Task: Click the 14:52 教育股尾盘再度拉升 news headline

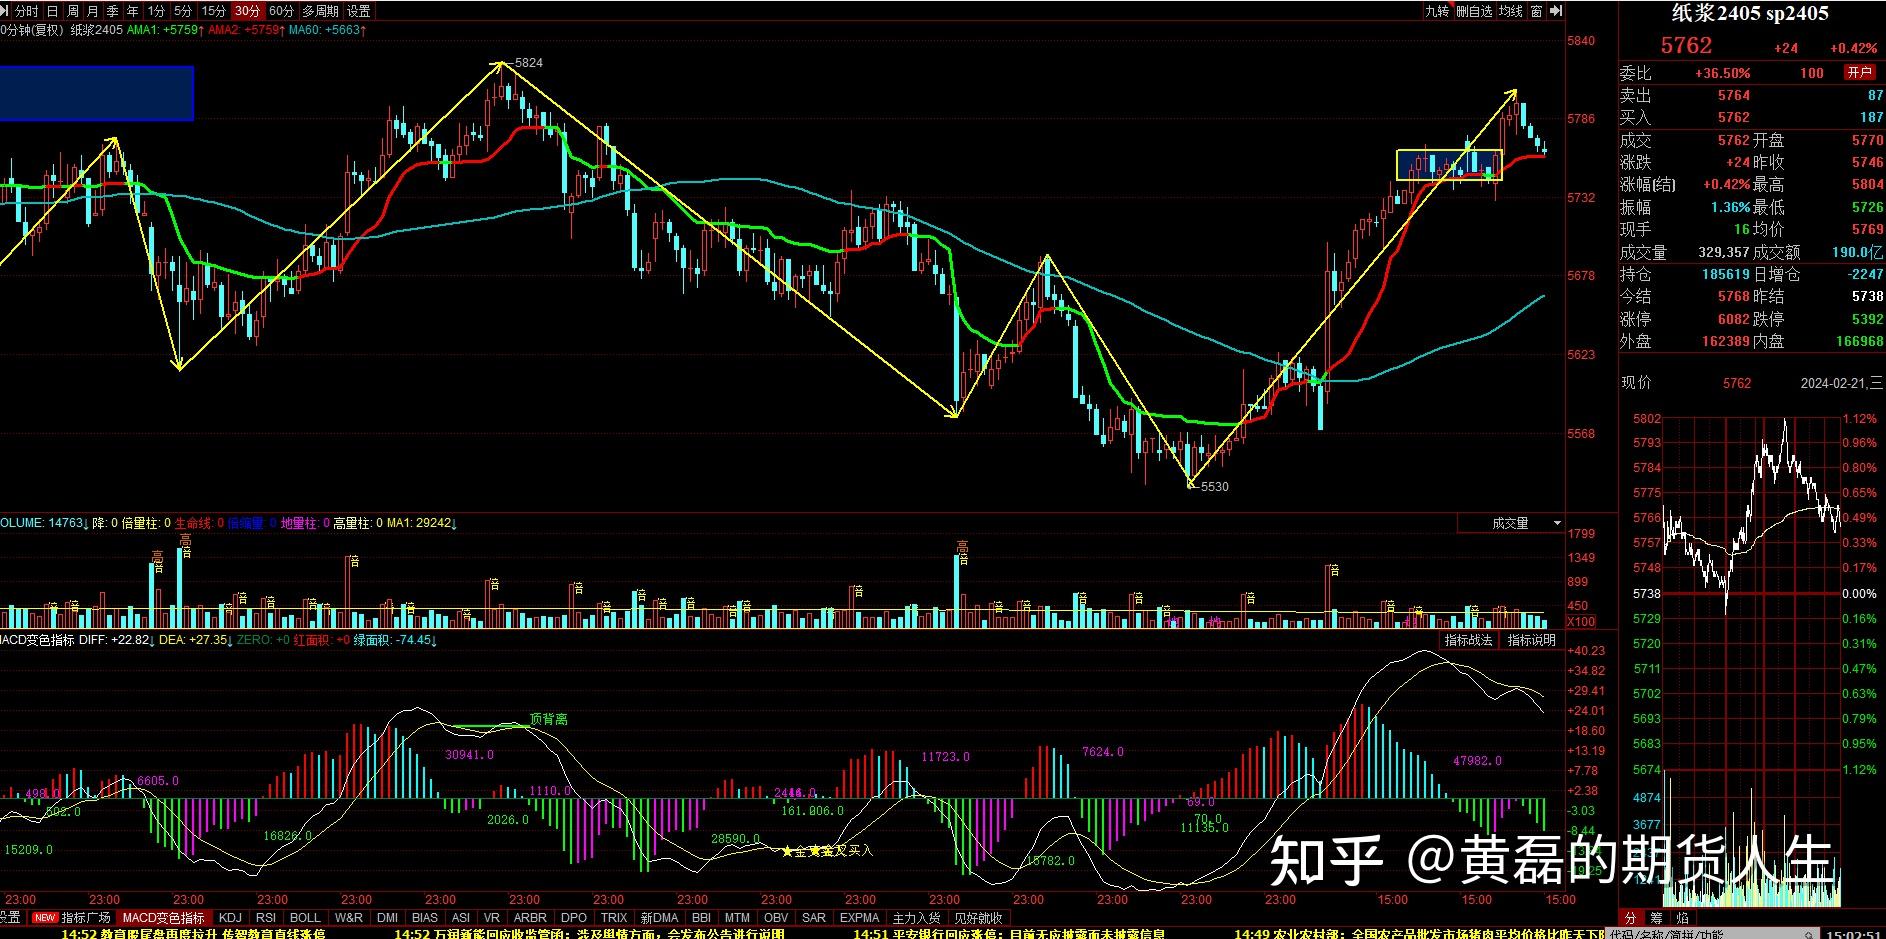Action: click(193, 933)
